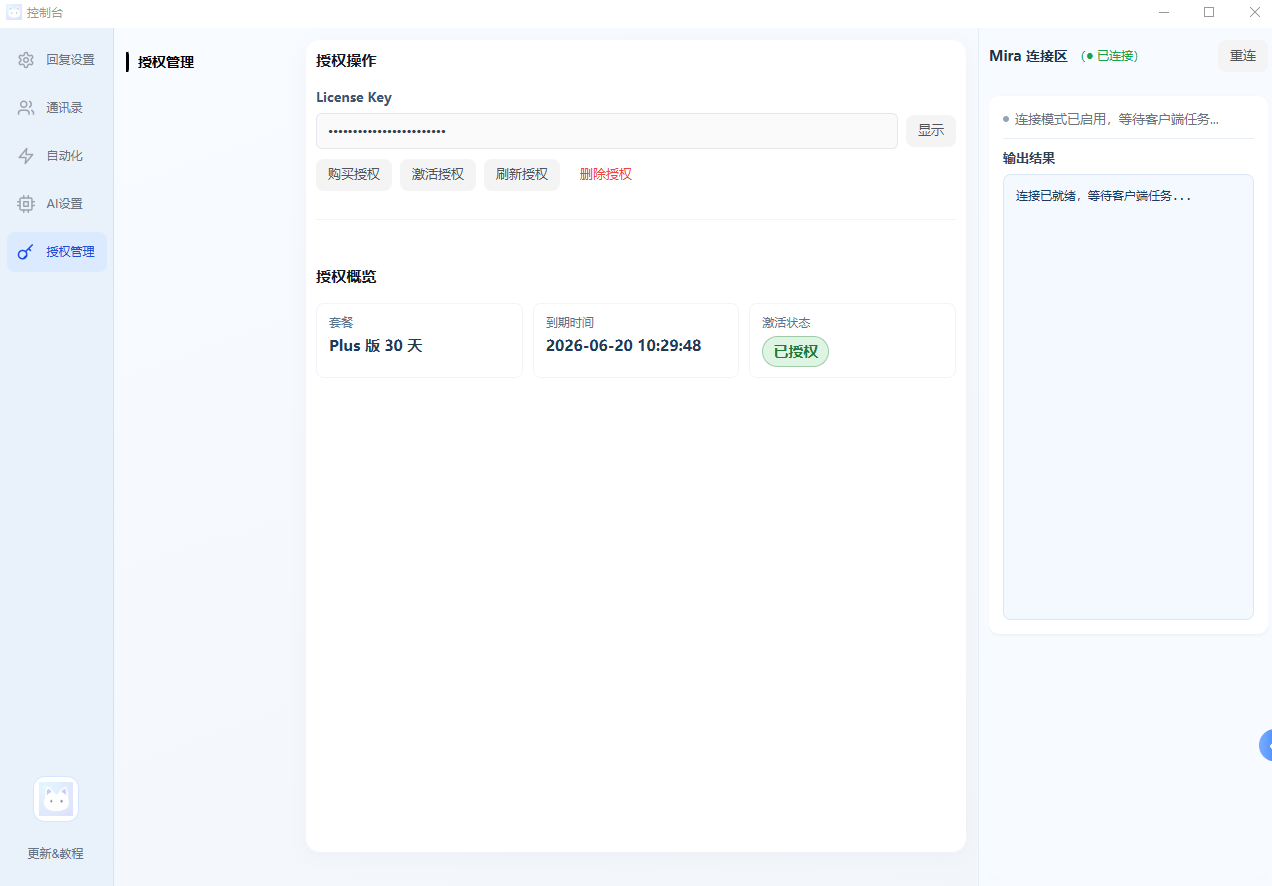Maximize the 控制台 window

1209,12
